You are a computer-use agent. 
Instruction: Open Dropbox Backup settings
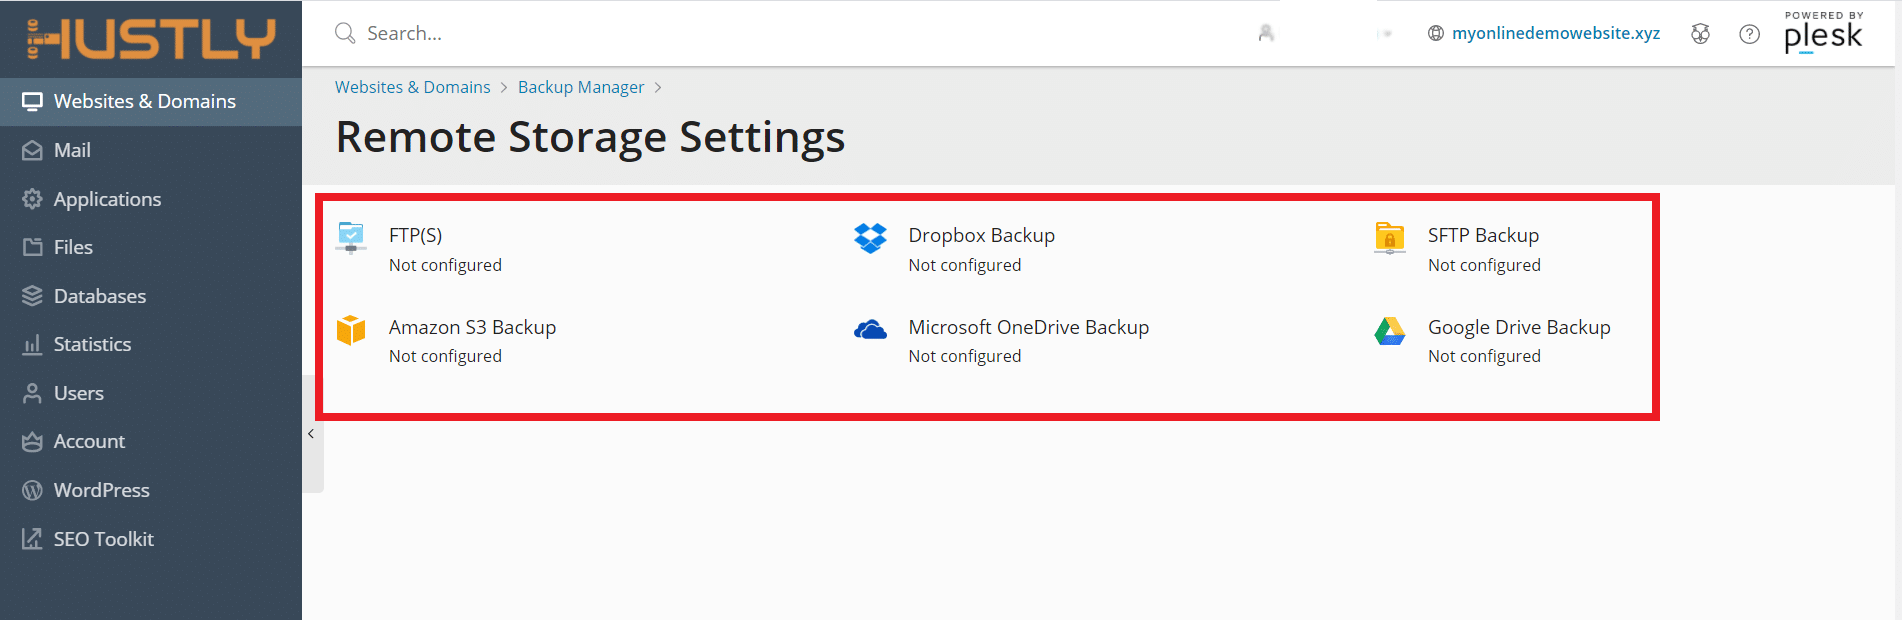(981, 235)
